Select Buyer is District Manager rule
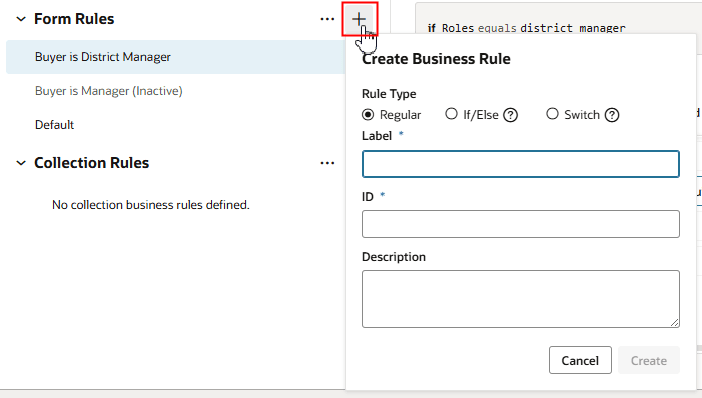This screenshot has width=702, height=398. [x=176, y=57]
